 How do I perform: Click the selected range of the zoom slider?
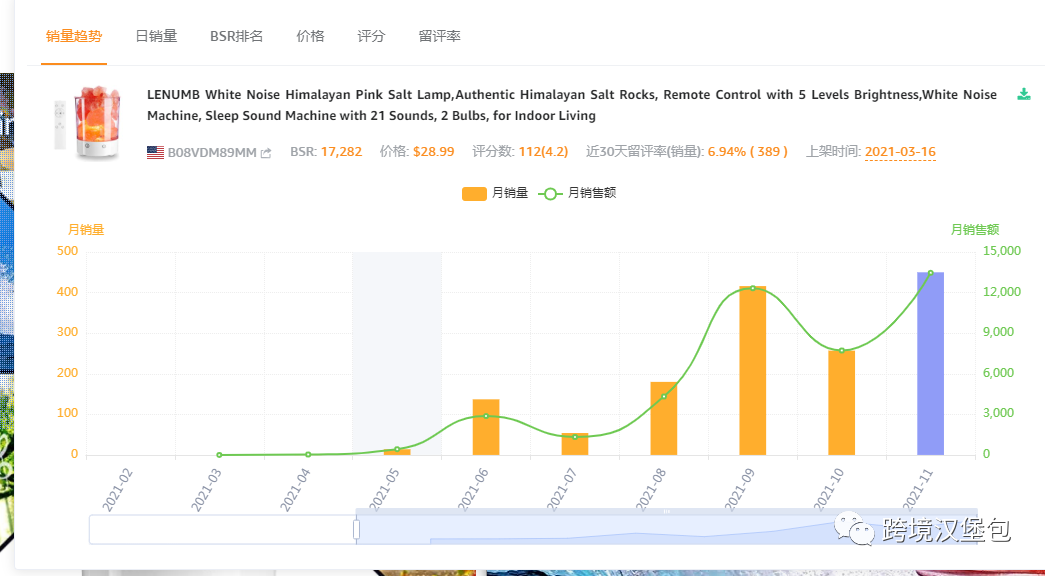click(x=666, y=529)
